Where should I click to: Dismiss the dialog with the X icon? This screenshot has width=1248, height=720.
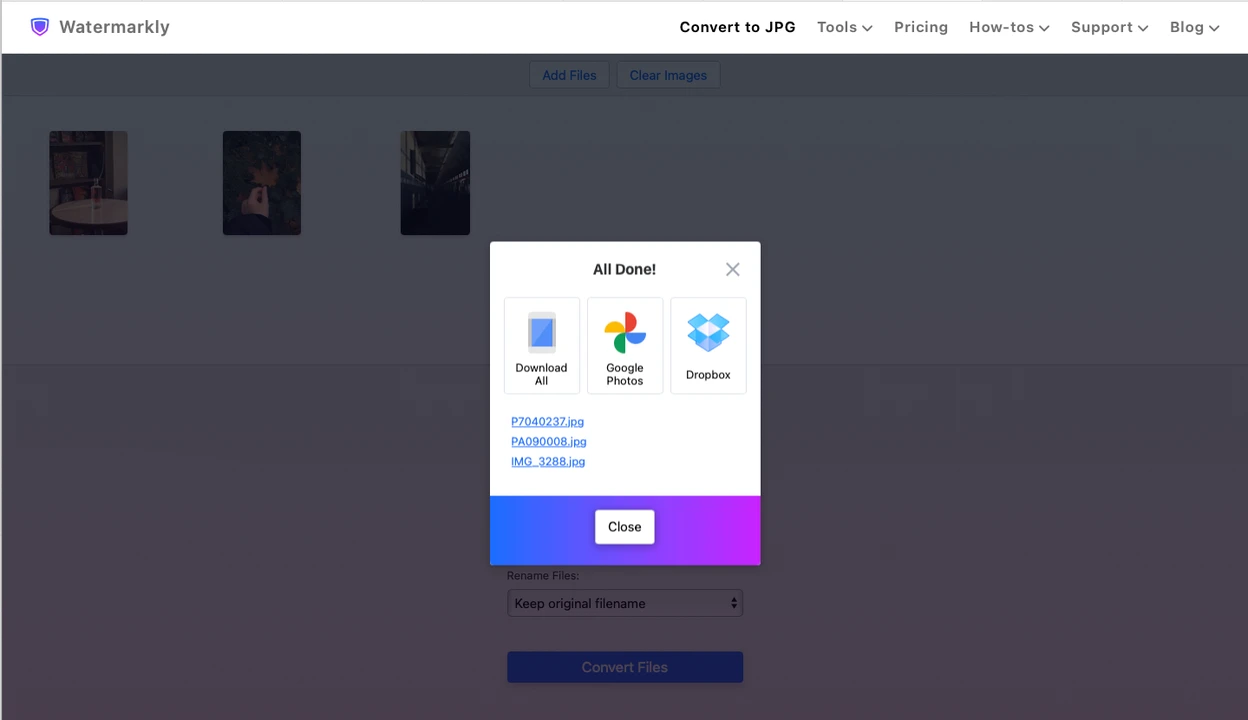point(732,269)
